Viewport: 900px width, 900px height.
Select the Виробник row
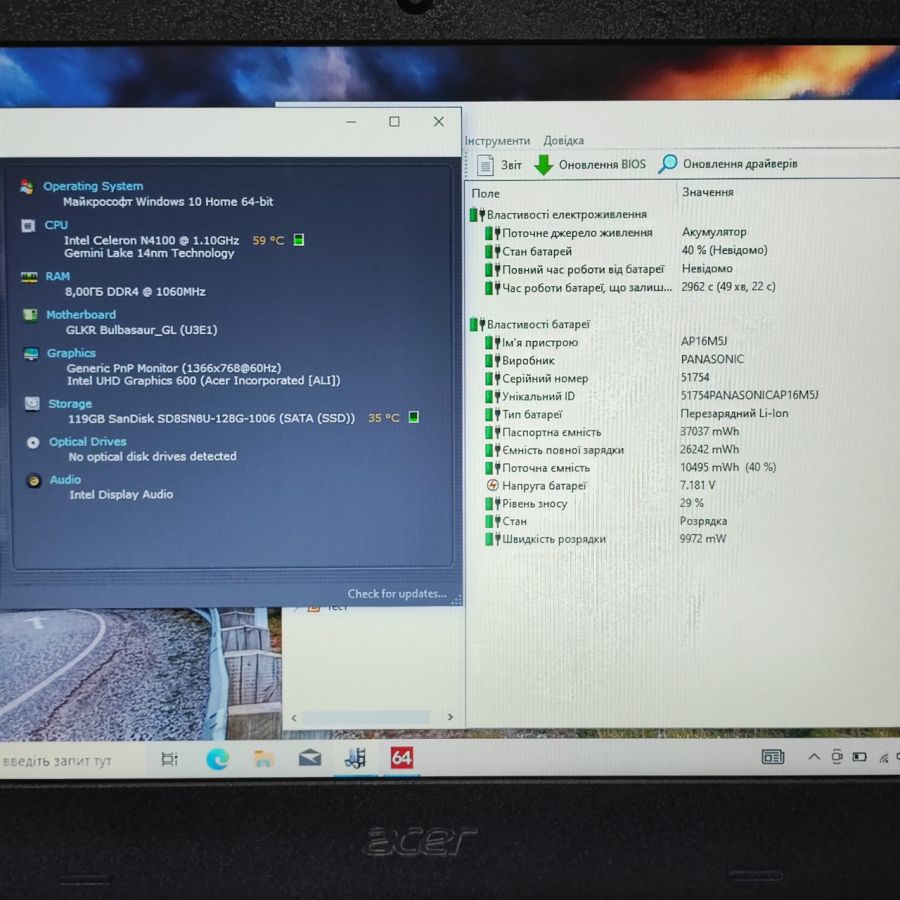click(614, 360)
